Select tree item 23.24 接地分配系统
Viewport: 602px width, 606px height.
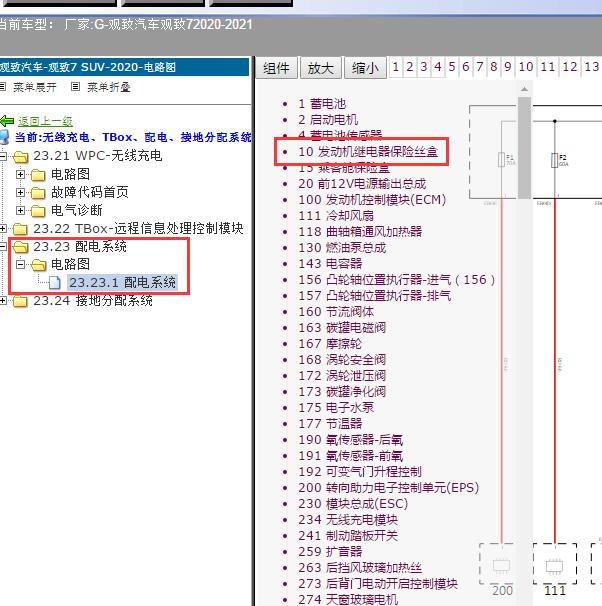click(93, 301)
